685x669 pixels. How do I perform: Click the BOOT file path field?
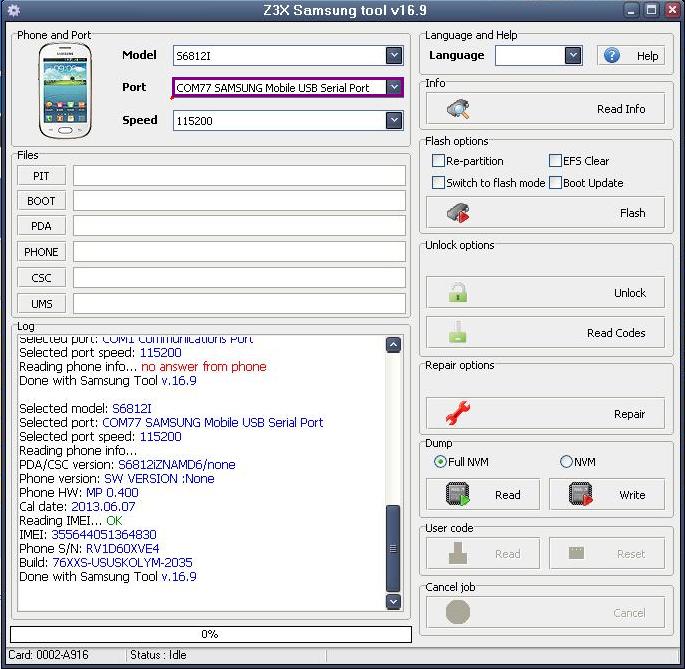(239, 201)
